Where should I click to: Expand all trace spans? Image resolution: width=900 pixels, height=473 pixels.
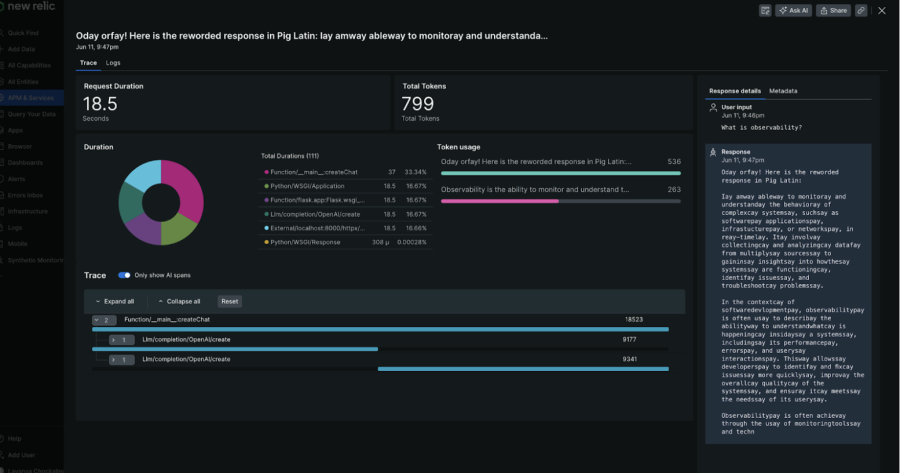(115, 301)
